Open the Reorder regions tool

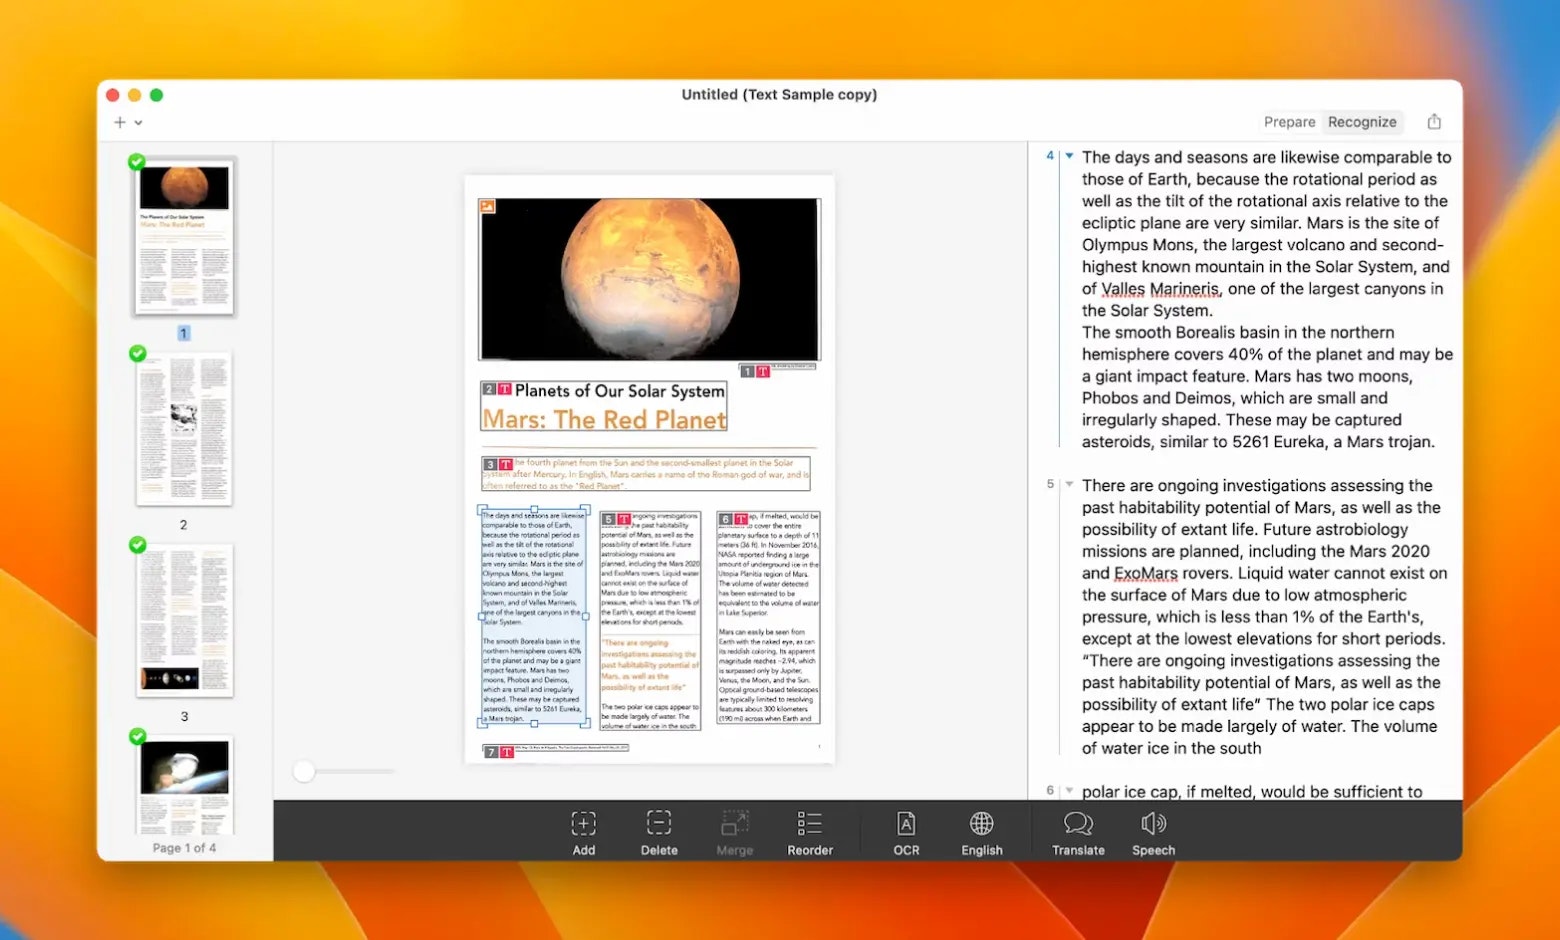coord(810,833)
